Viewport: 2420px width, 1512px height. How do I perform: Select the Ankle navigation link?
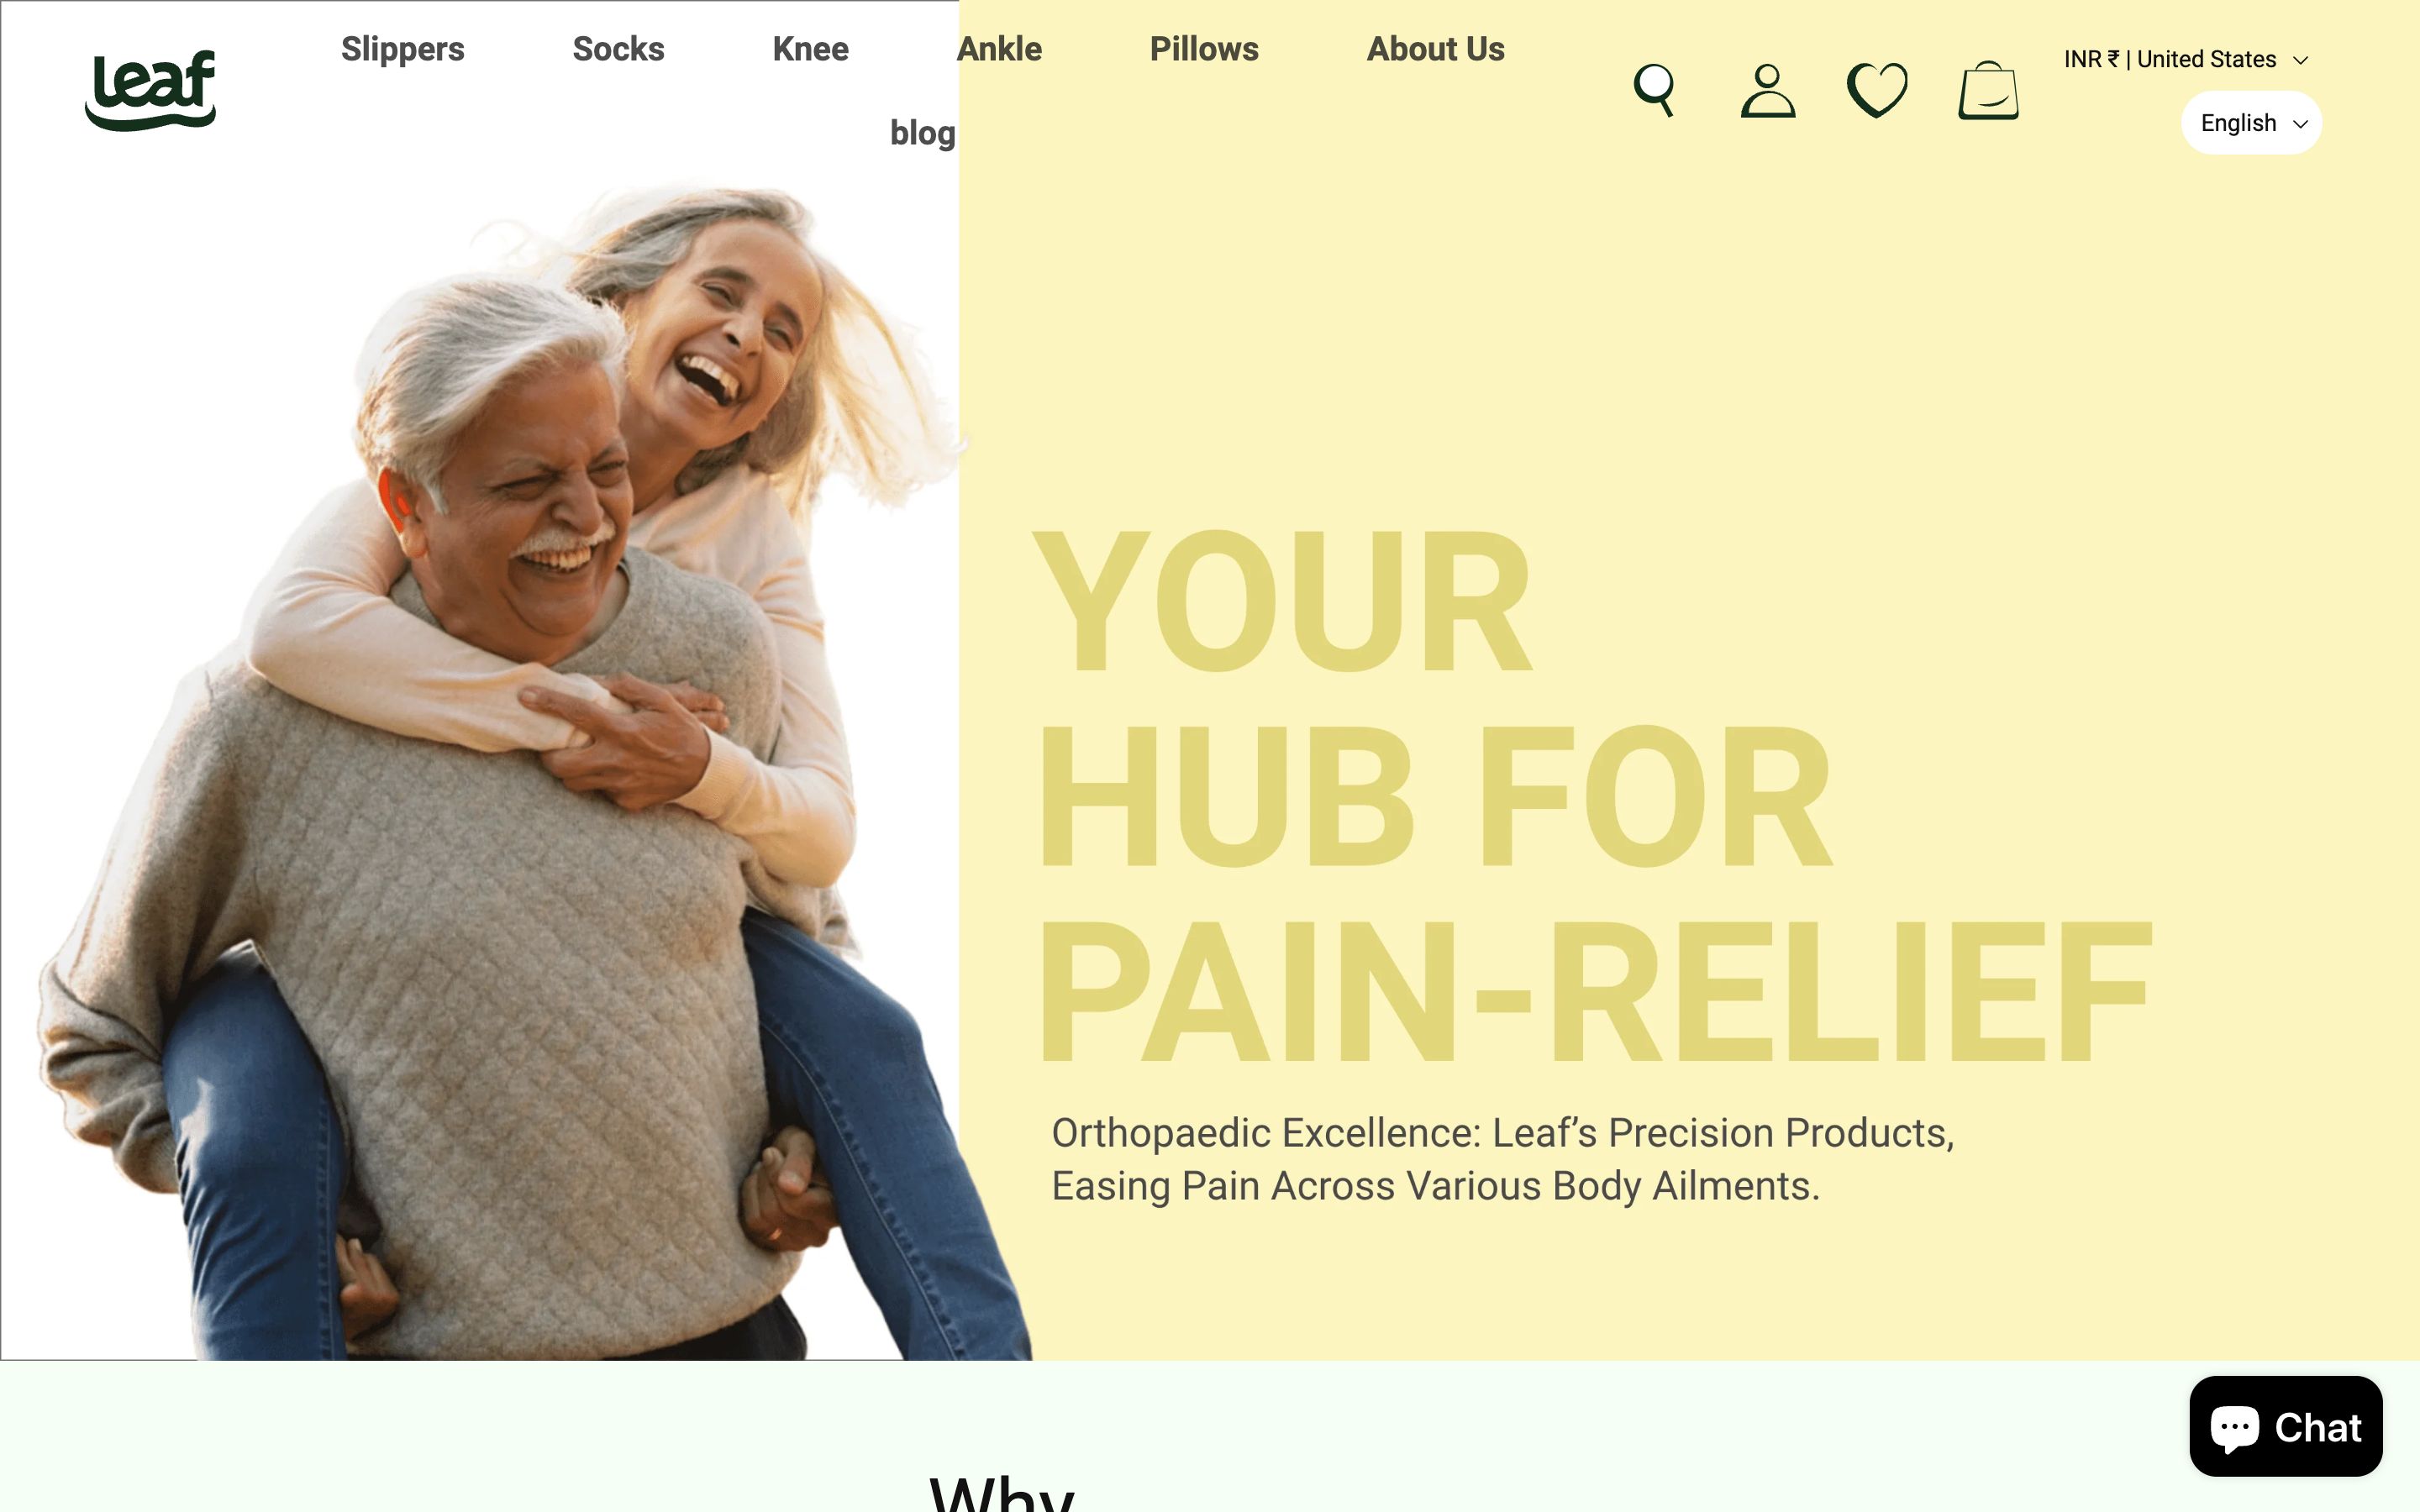click(x=999, y=49)
